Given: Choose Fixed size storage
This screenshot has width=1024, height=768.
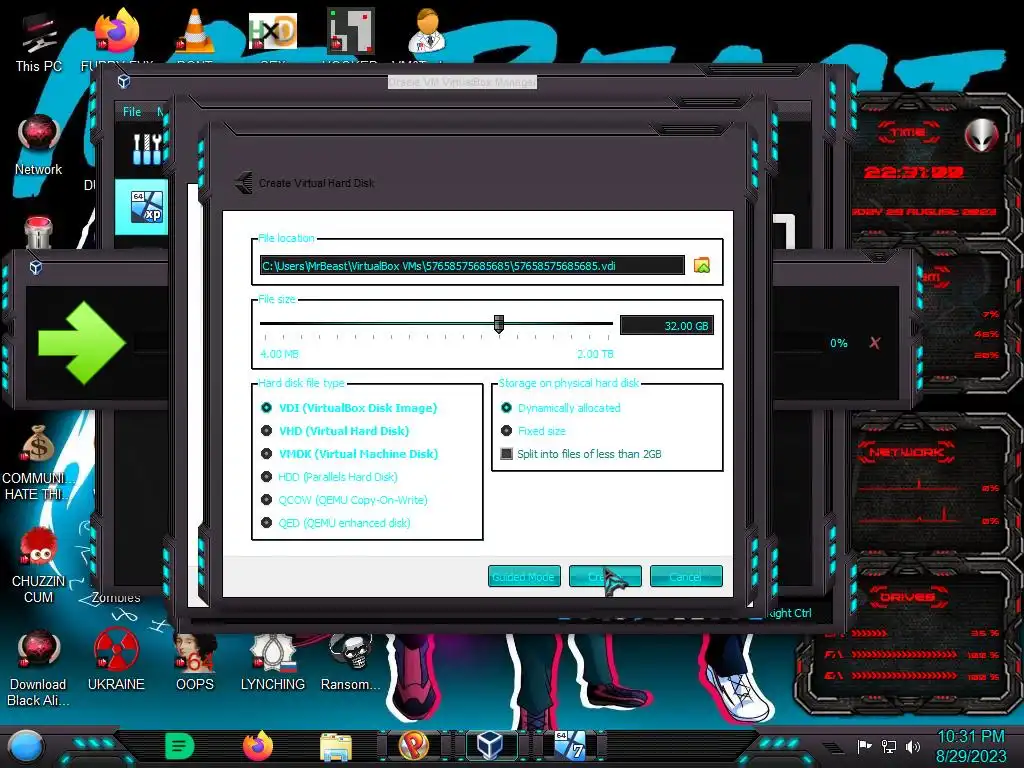Looking at the screenshot, I should pyautogui.click(x=533, y=431).
